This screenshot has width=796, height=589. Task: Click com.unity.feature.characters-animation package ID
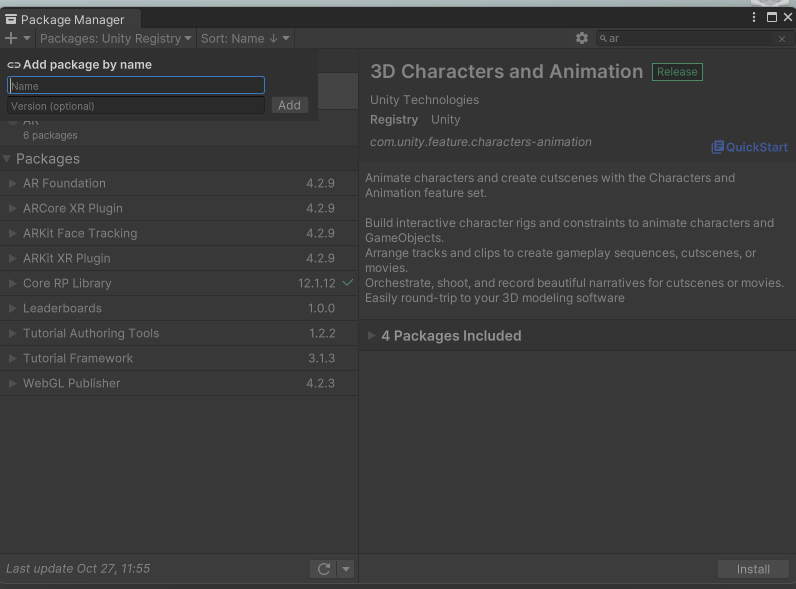pyautogui.click(x=481, y=142)
